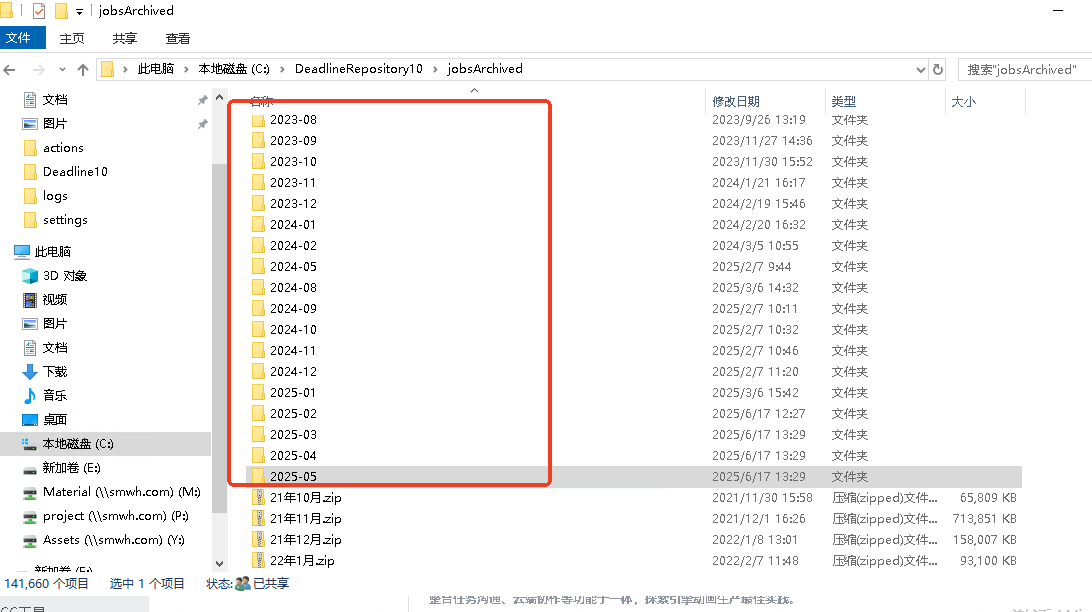This screenshot has height=612, width=1092.
Task: Switch to the 查看 ribbon tab
Action: click(x=178, y=38)
